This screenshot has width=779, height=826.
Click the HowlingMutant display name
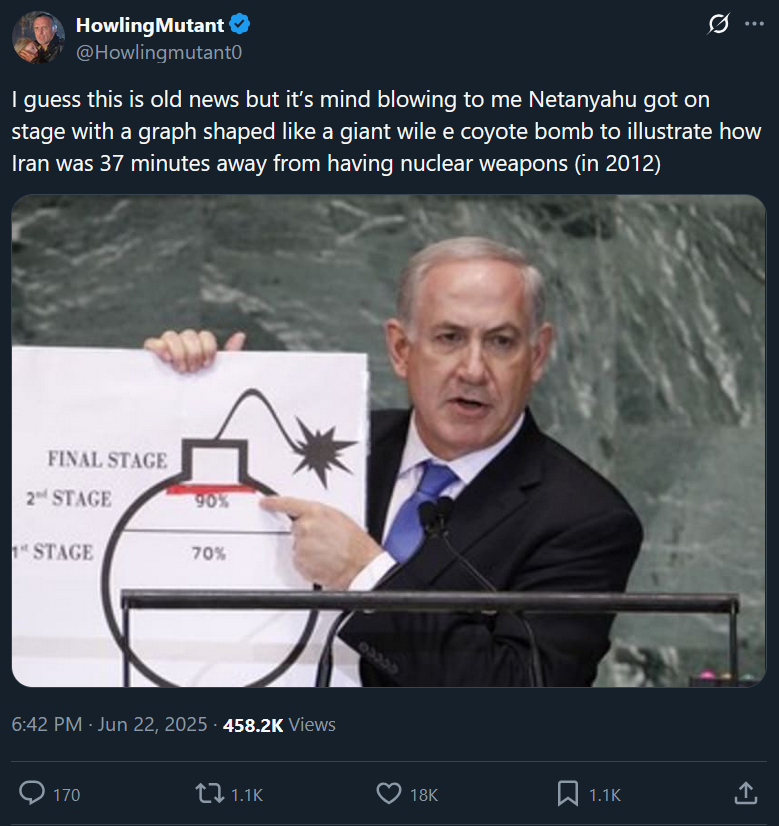click(x=150, y=25)
